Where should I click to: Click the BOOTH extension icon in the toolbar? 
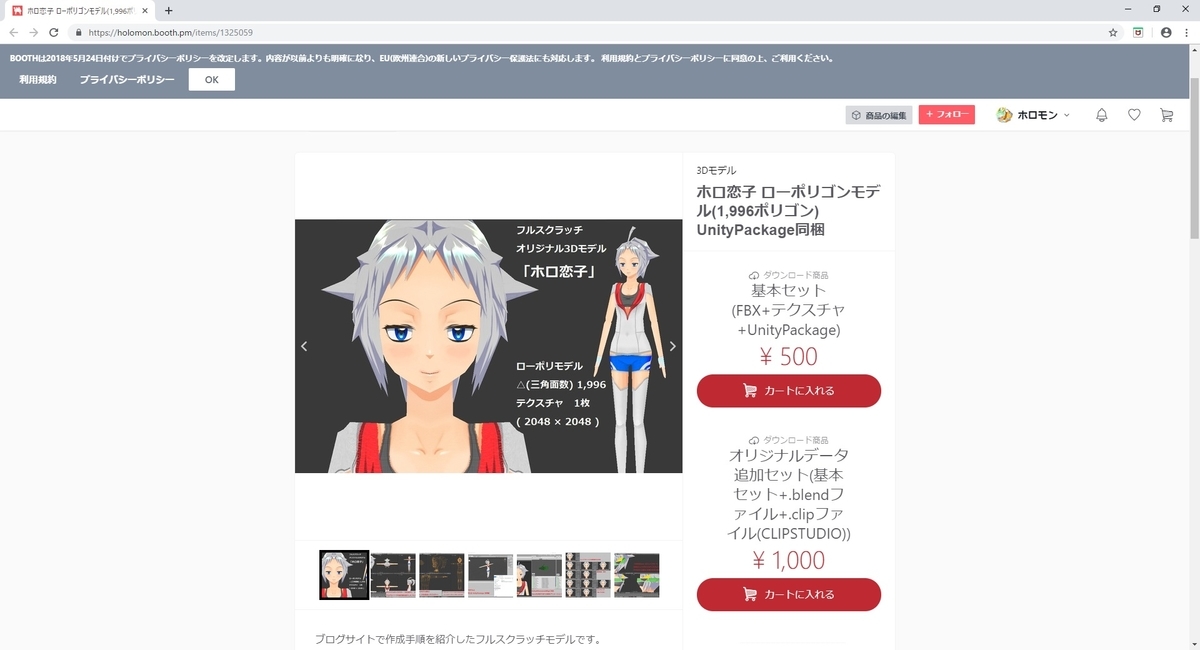tap(1138, 32)
